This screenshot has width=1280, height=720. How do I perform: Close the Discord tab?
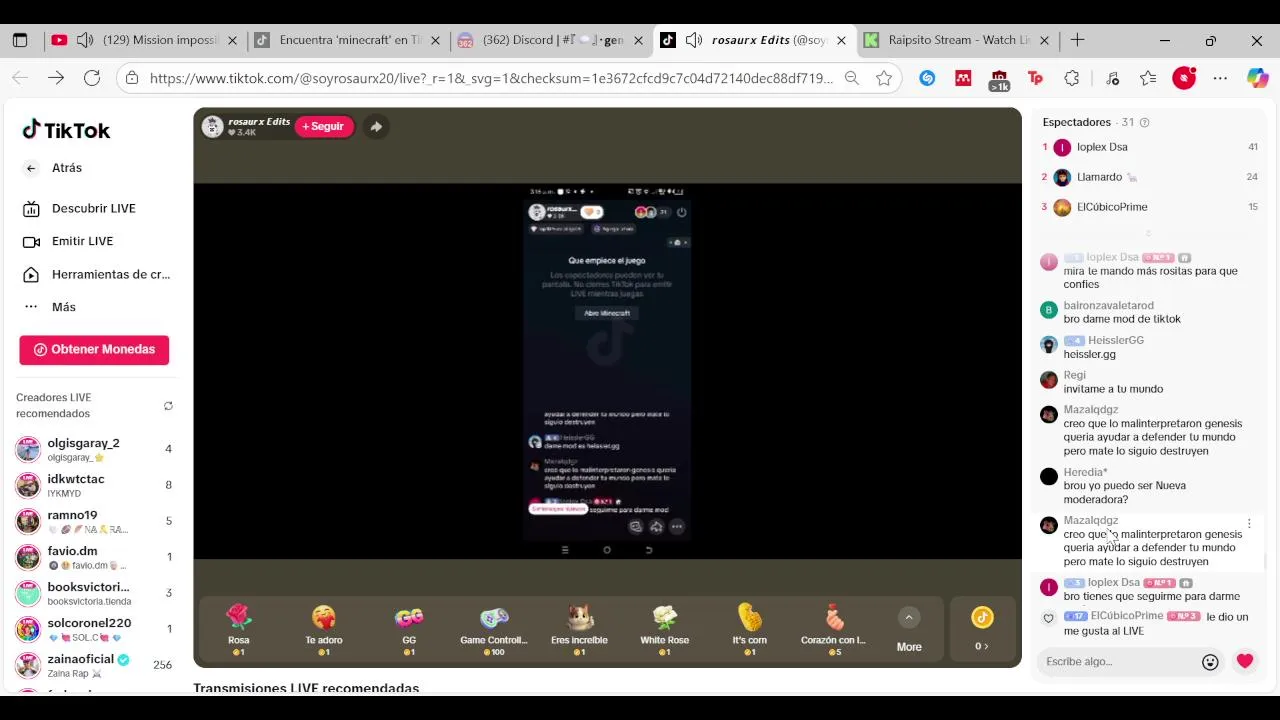tap(641, 40)
